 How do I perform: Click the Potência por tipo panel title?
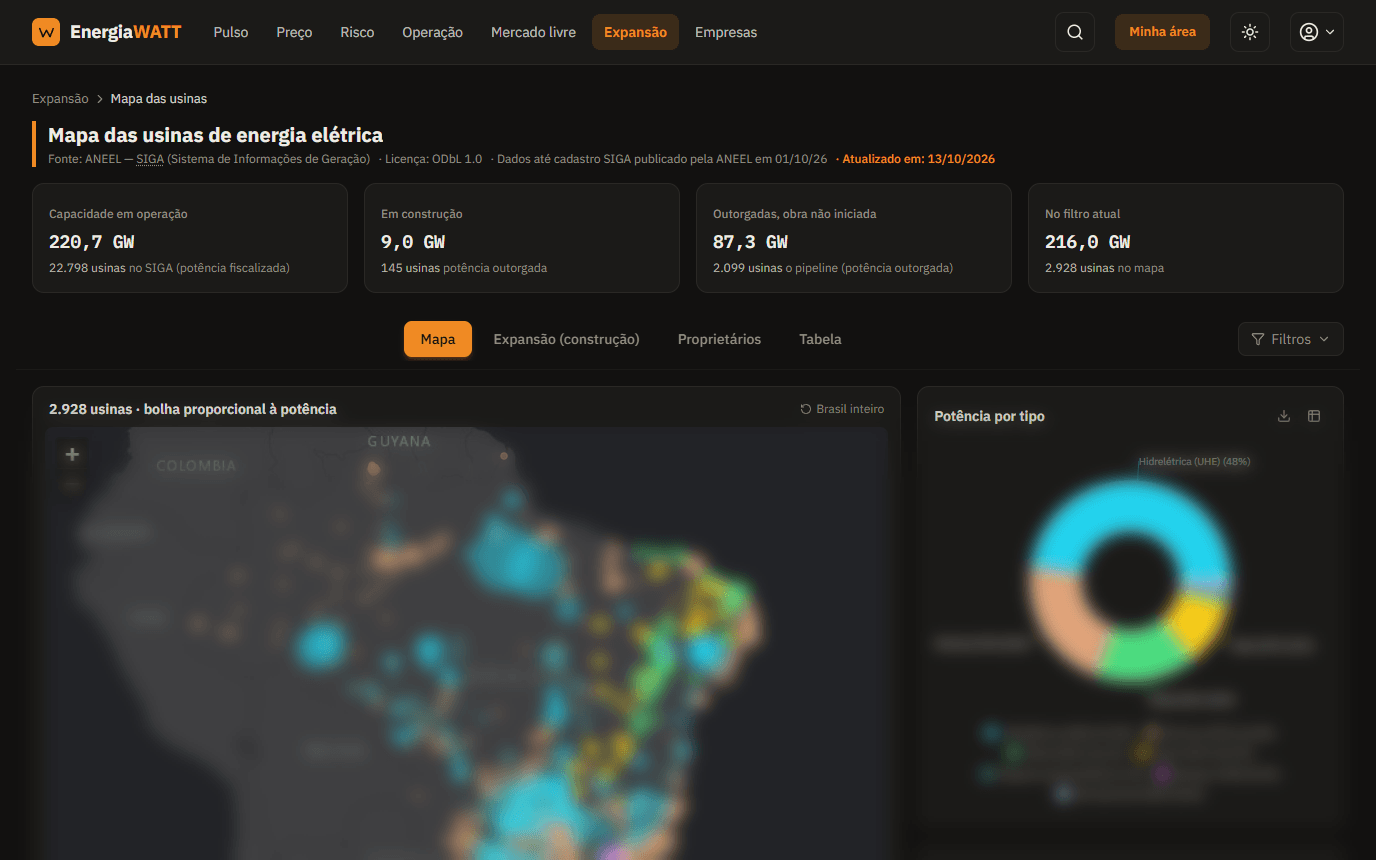[x=989, y=416]
